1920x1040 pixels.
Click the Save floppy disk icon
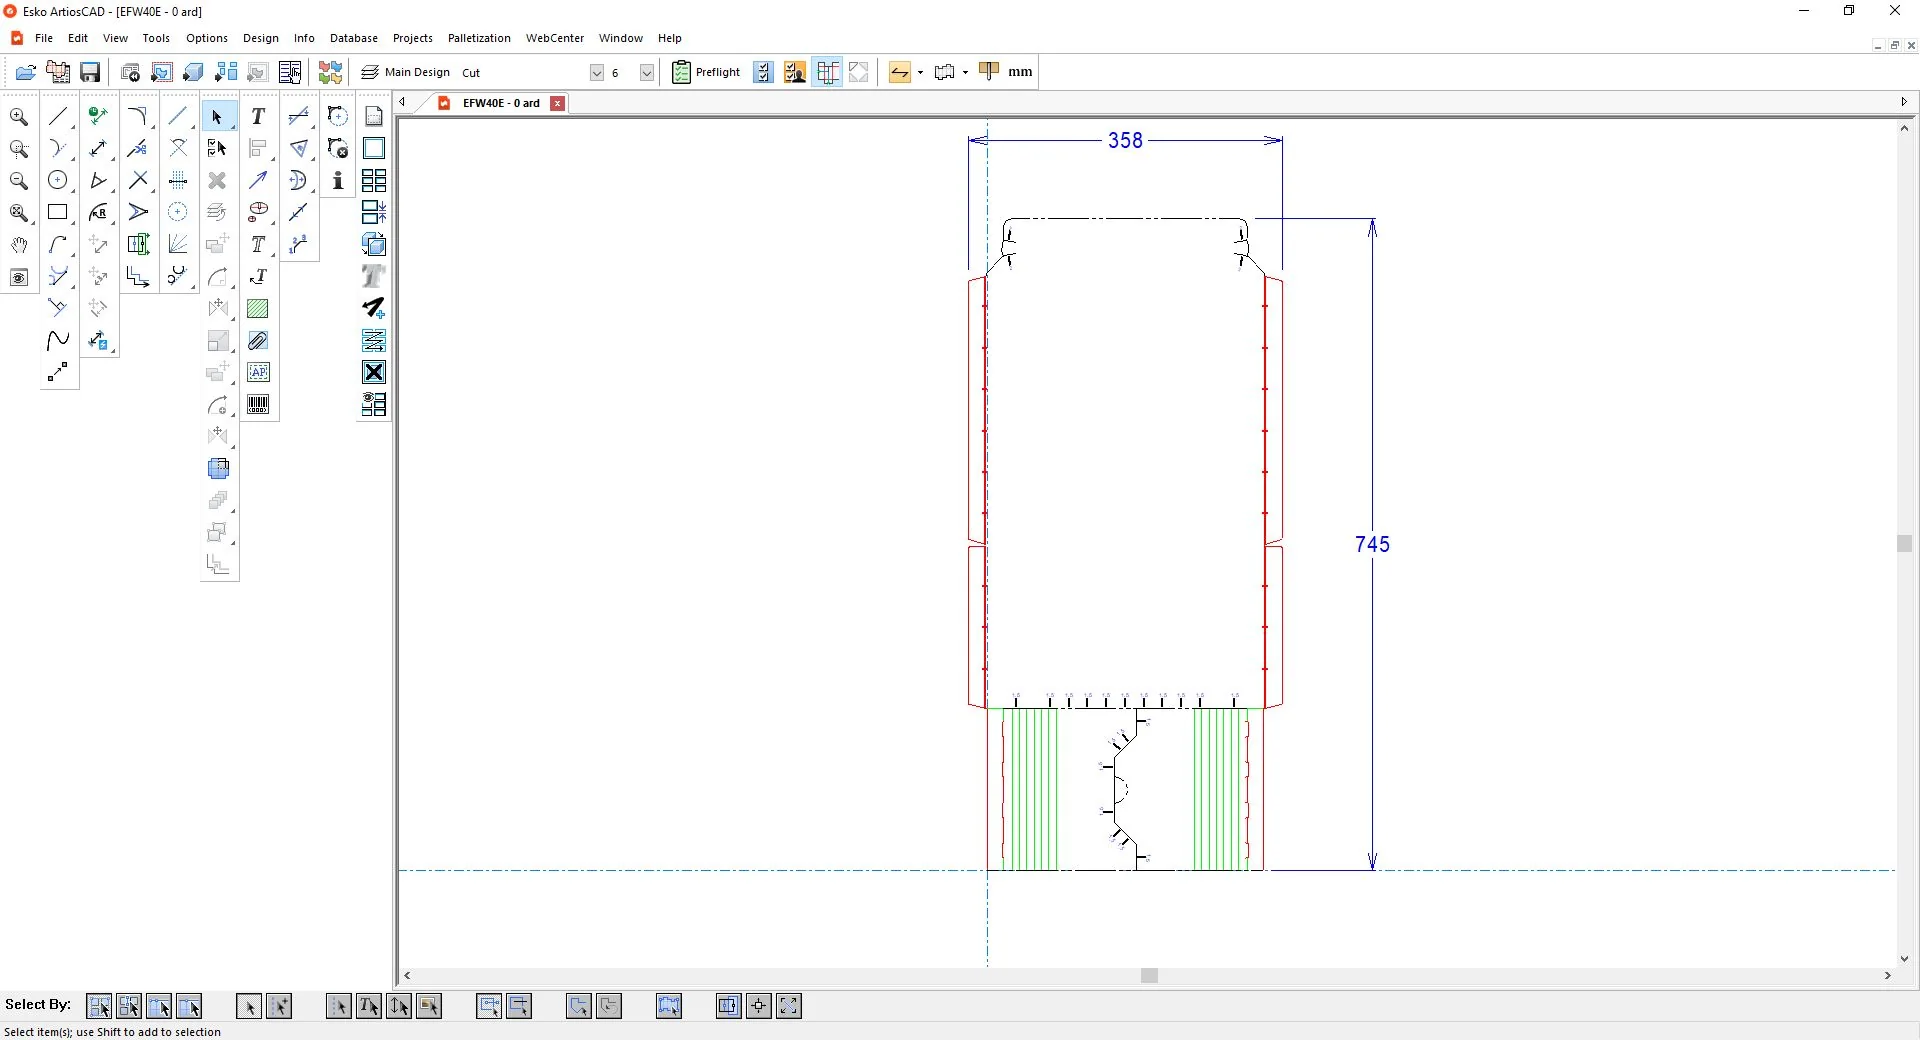pyautogui.click(x=90, y=72)
